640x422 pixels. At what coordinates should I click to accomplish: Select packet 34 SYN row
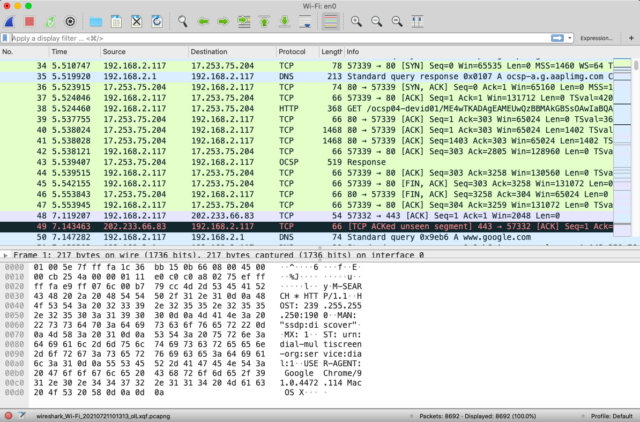coord(307,66)
